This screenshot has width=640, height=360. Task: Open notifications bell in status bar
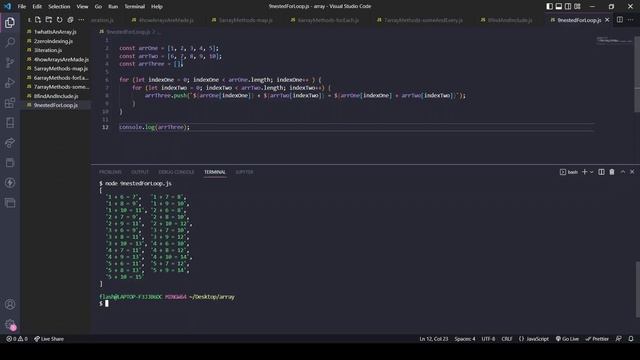pos(631,339)
